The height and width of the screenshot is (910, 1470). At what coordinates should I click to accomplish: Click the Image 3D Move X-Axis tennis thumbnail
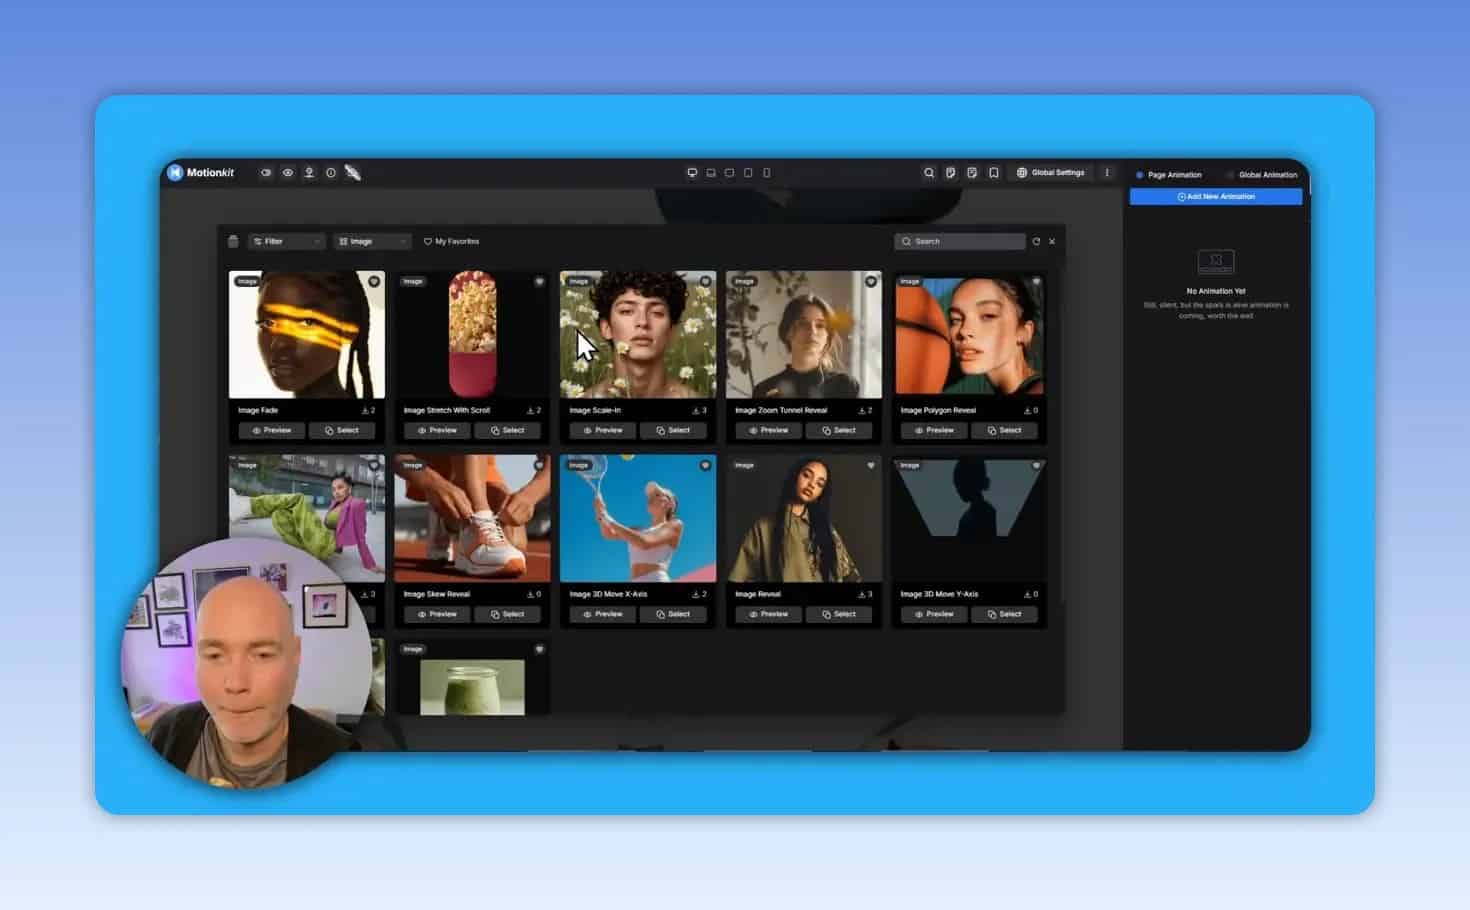(x=638, y=518)
